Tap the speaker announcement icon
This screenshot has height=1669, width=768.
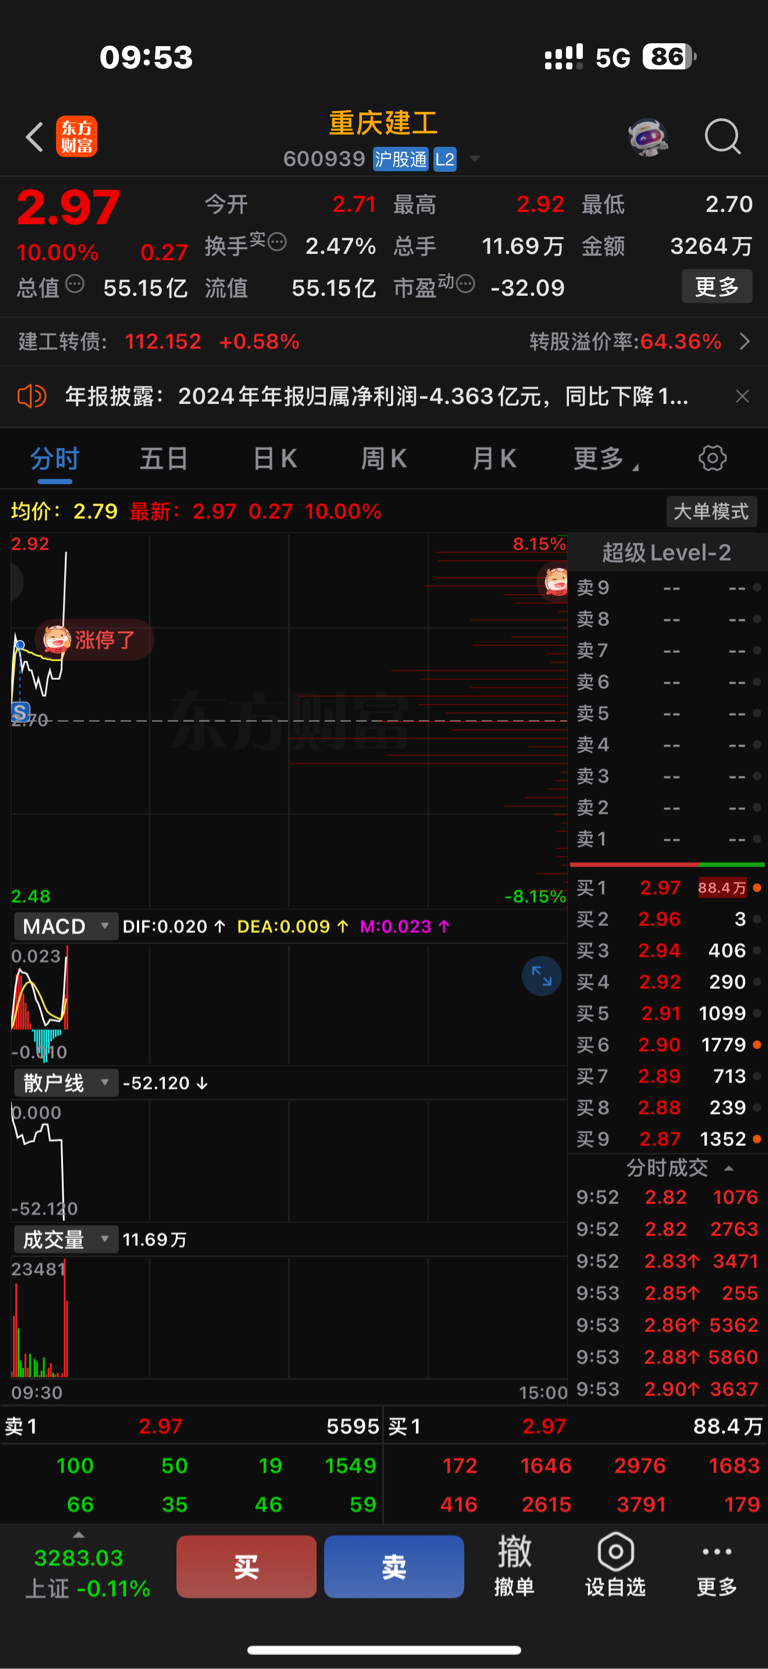click(x=32, y=397)
